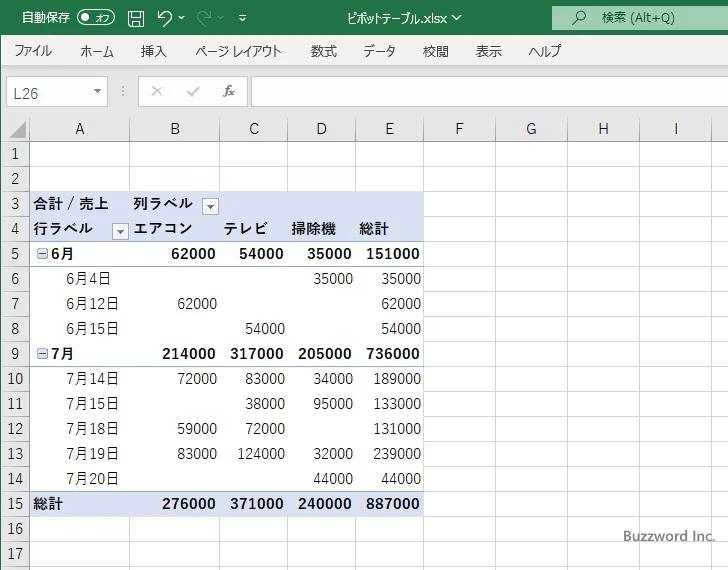Click the エアコン grand total 276000
728x570 pixels.
(175, 504)
